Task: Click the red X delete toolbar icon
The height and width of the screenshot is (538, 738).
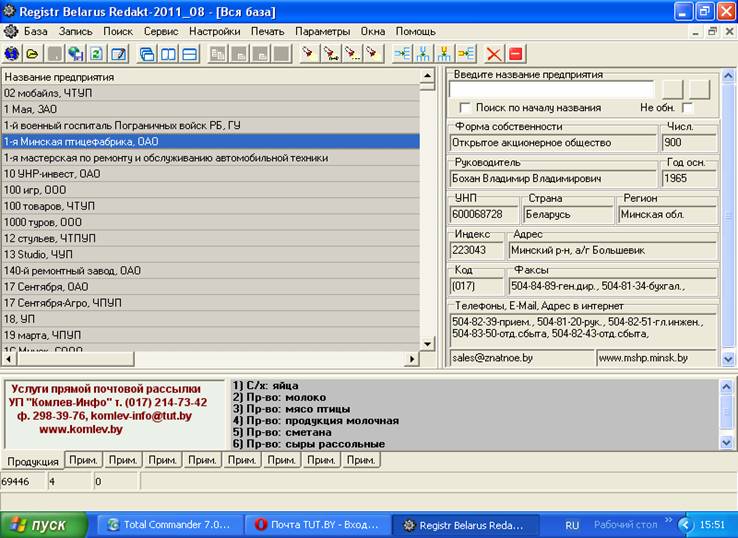Action: [x=494, y=53]
